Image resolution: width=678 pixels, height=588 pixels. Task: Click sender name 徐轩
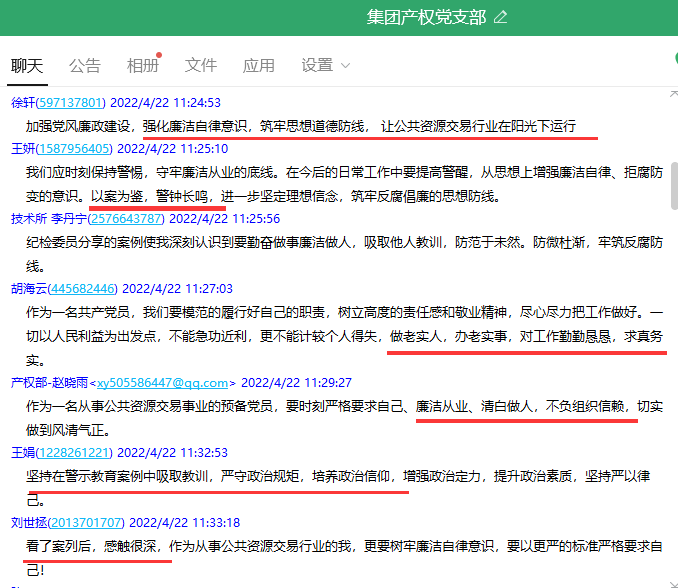(x=23, y=102)
